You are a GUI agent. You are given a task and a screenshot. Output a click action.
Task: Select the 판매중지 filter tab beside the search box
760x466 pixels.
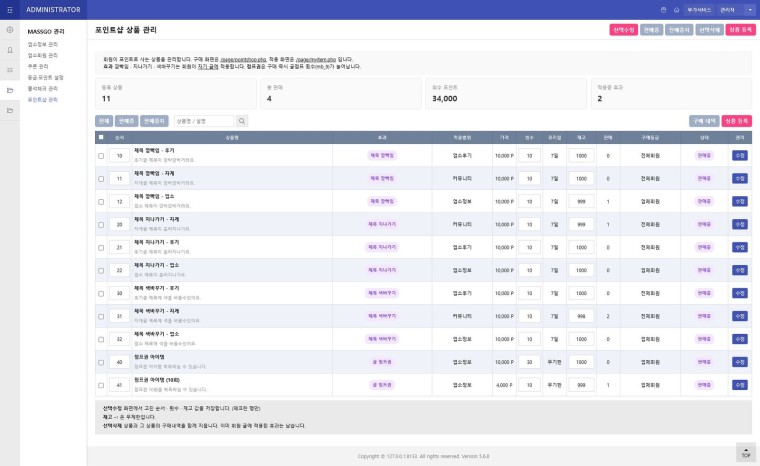(154, 121)
